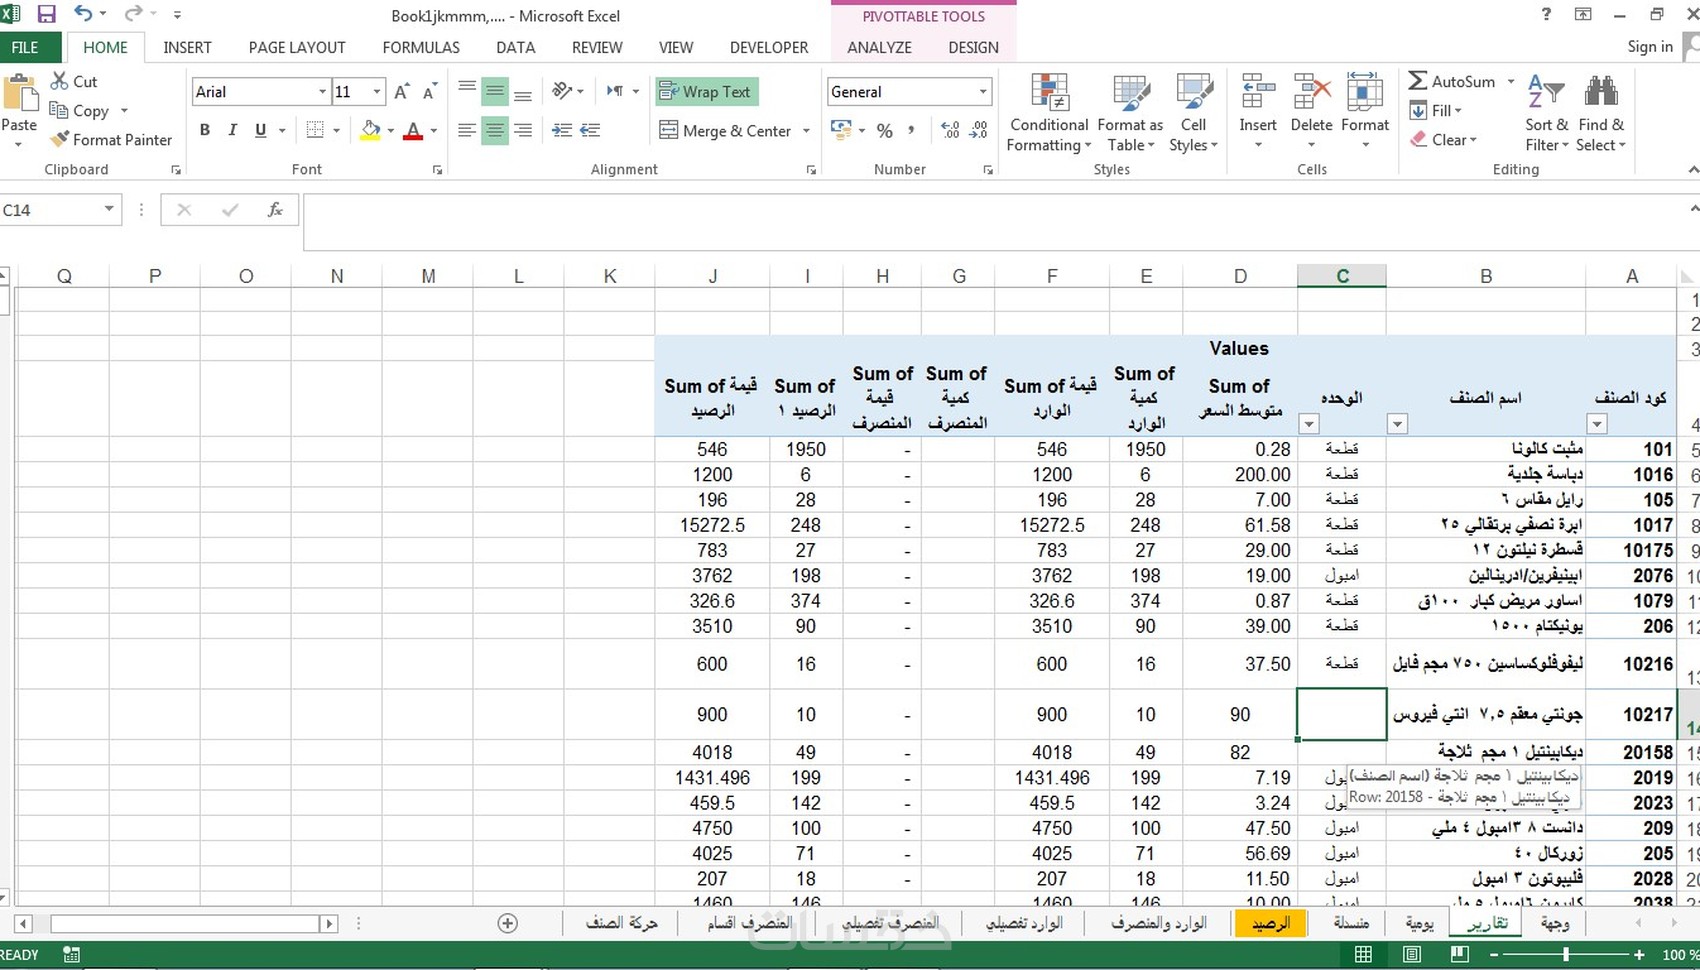Viewport: 1700px width, 970px height.
Task: Open Cell Styles gallery
Action: [x=1193, y=113]
